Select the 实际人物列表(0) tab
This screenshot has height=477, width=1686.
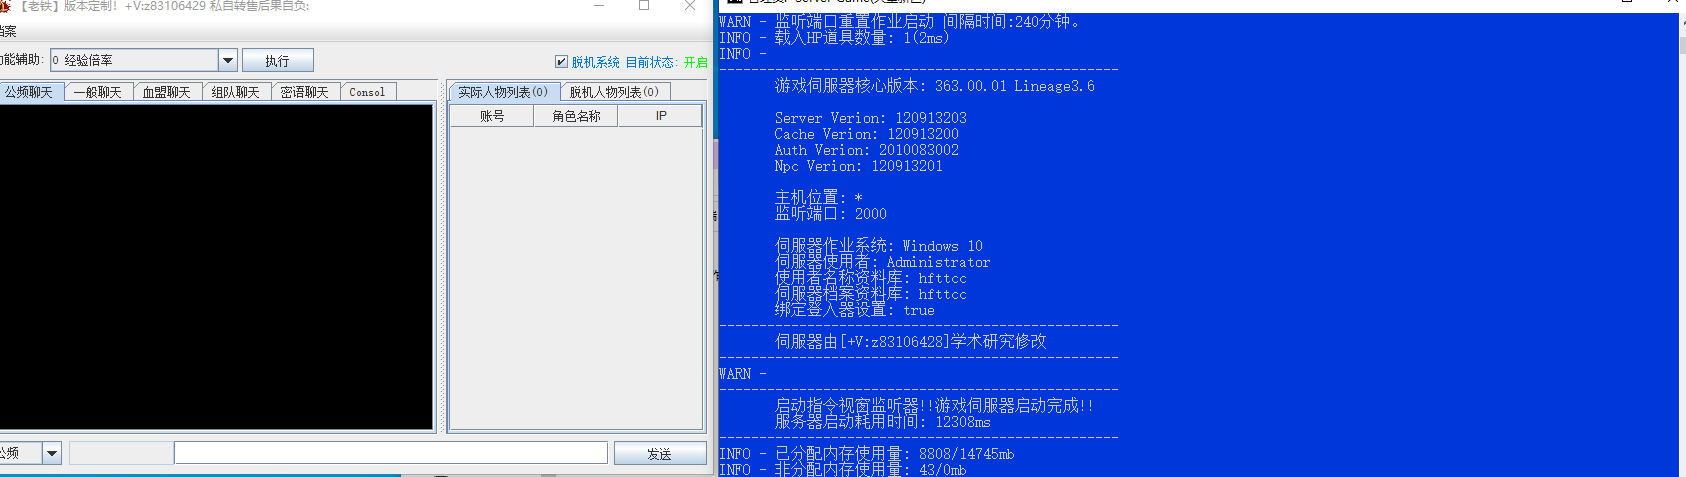click(503, 92)
